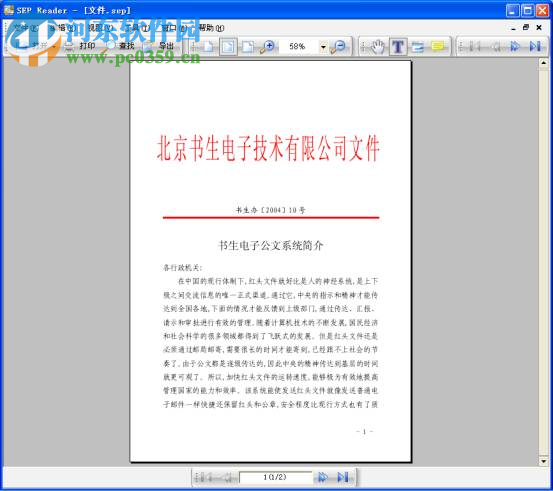553x491 pixels.
Task: Click the salutation line 各行政机关:
Action: [182, 268]
